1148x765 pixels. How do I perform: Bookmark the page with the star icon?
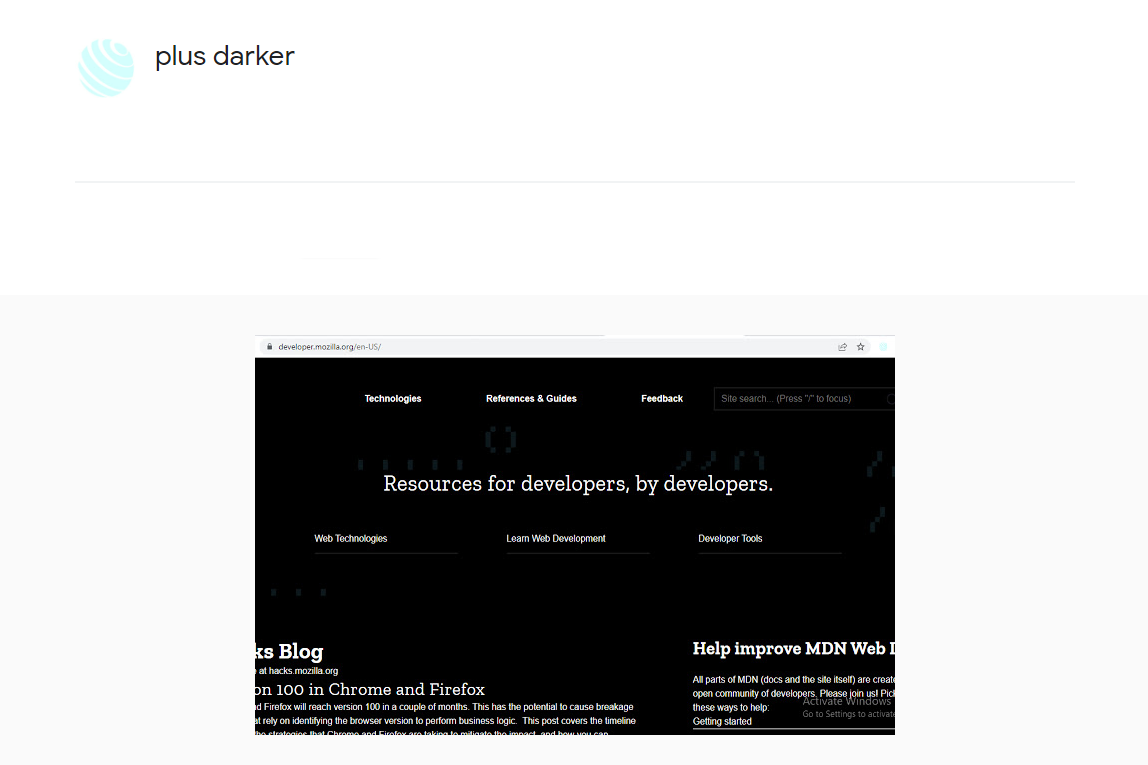click(861, 347)
